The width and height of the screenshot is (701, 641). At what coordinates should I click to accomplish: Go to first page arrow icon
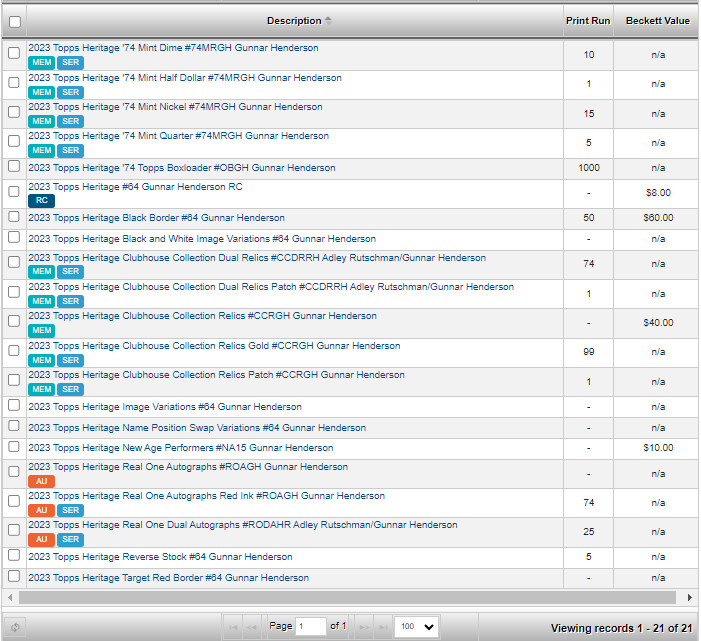click(233, 627)
